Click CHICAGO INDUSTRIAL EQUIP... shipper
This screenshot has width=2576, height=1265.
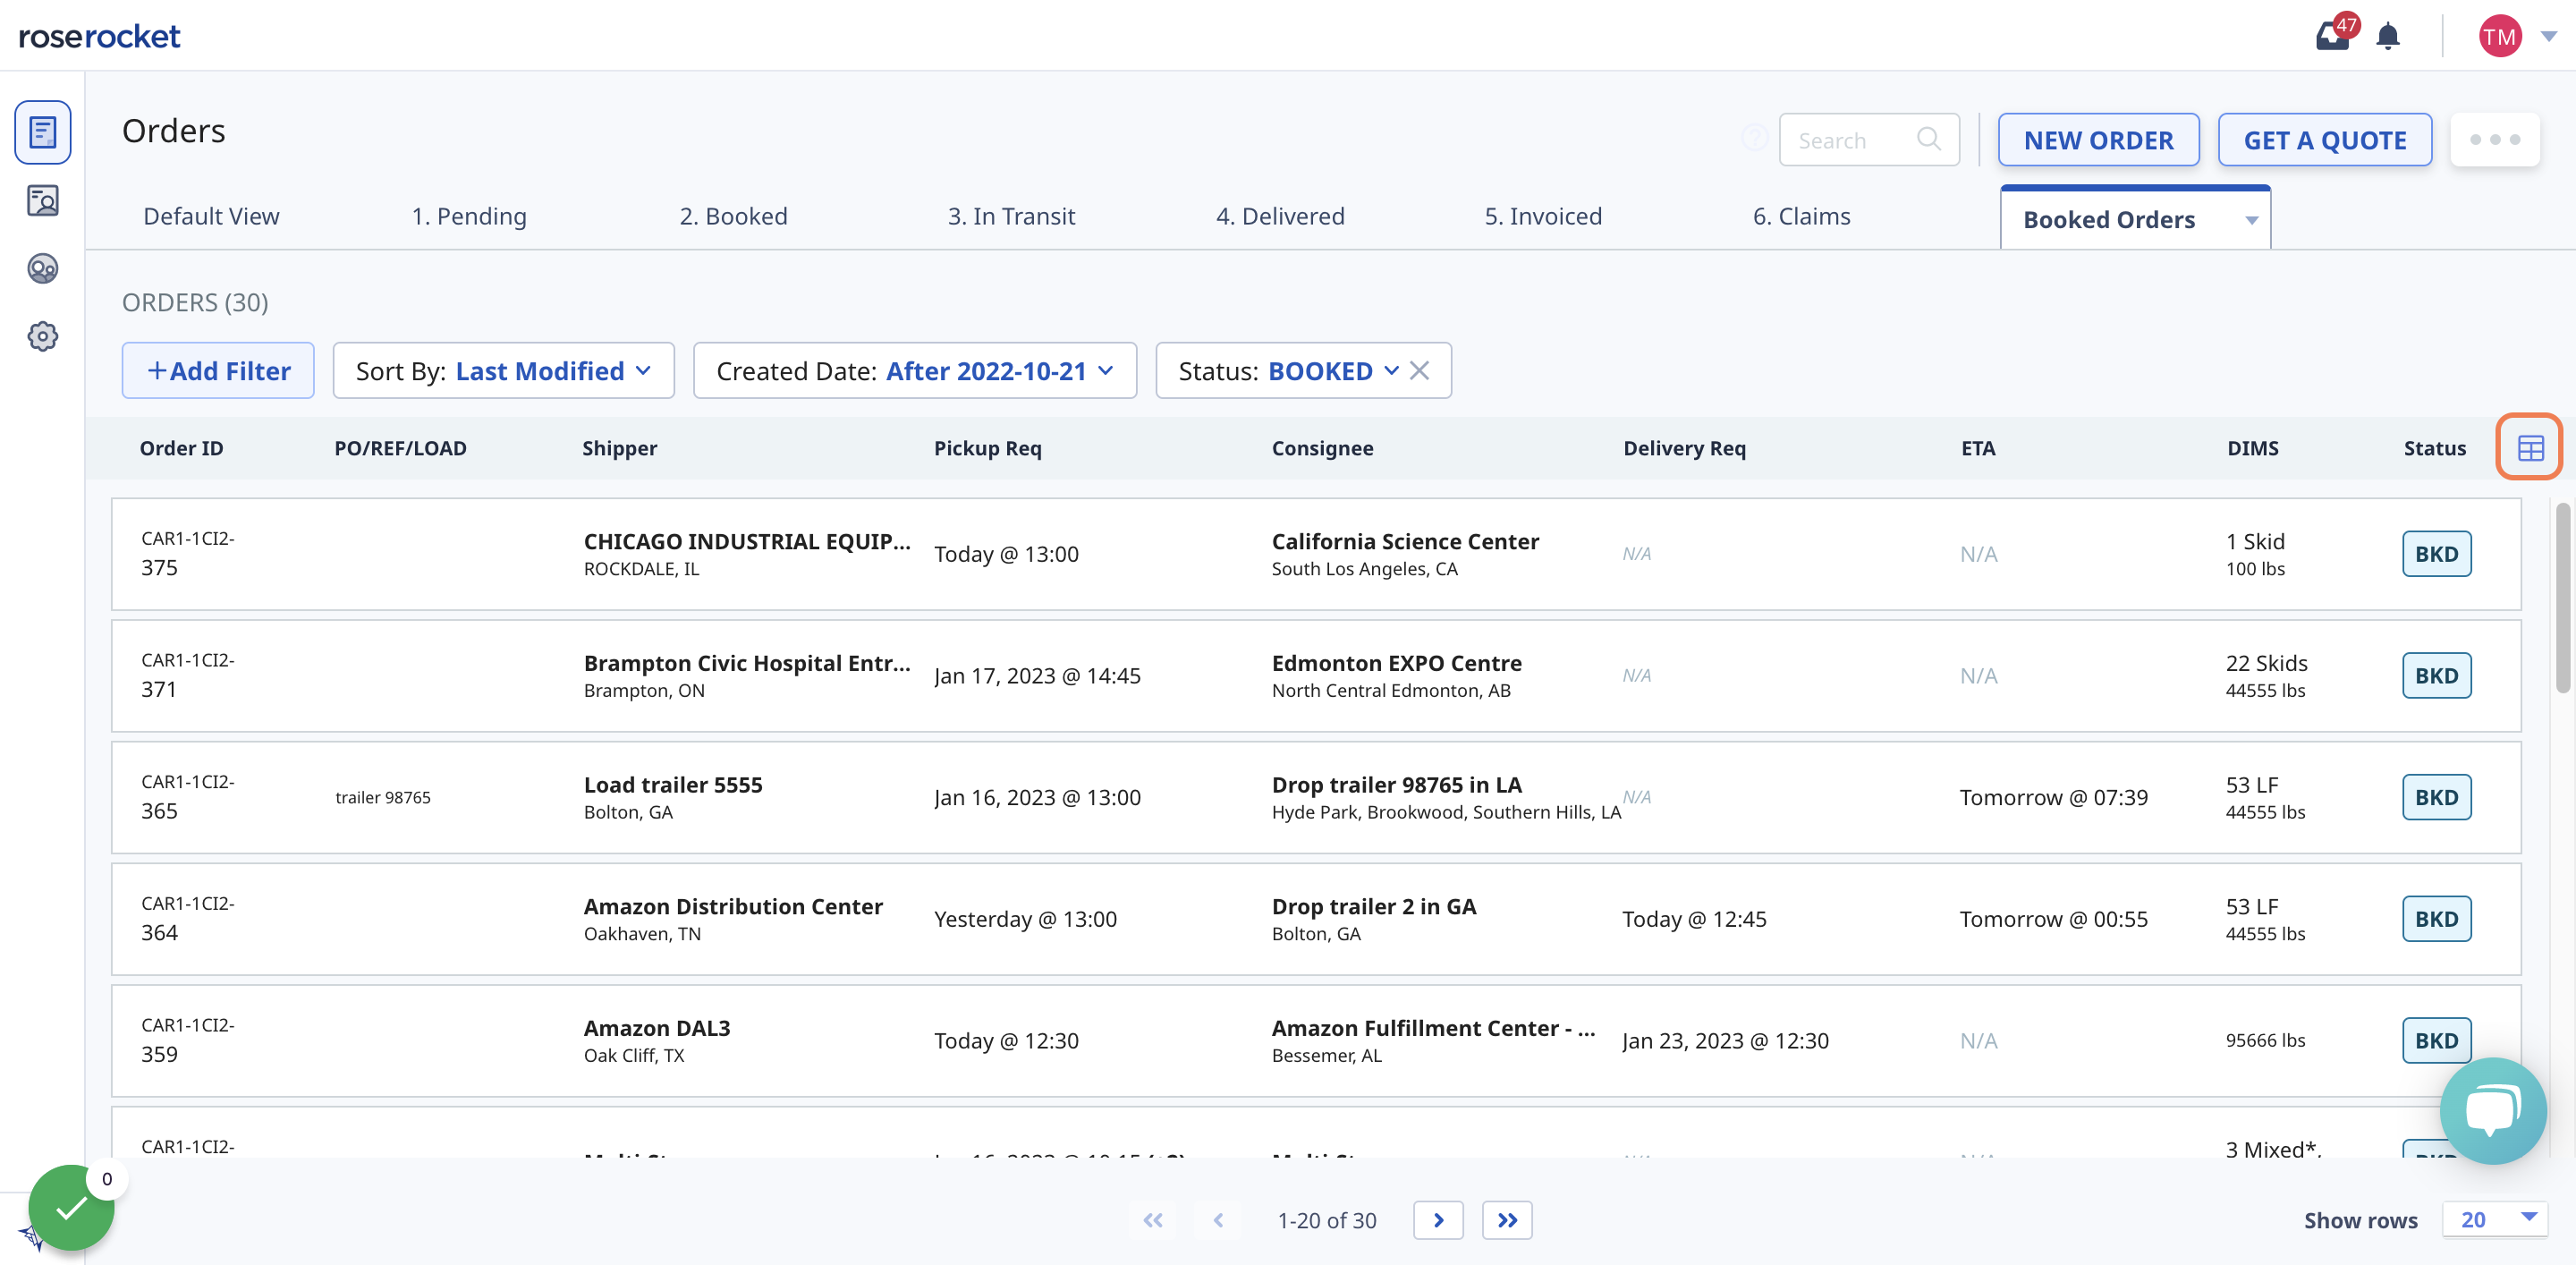[747, 542]
